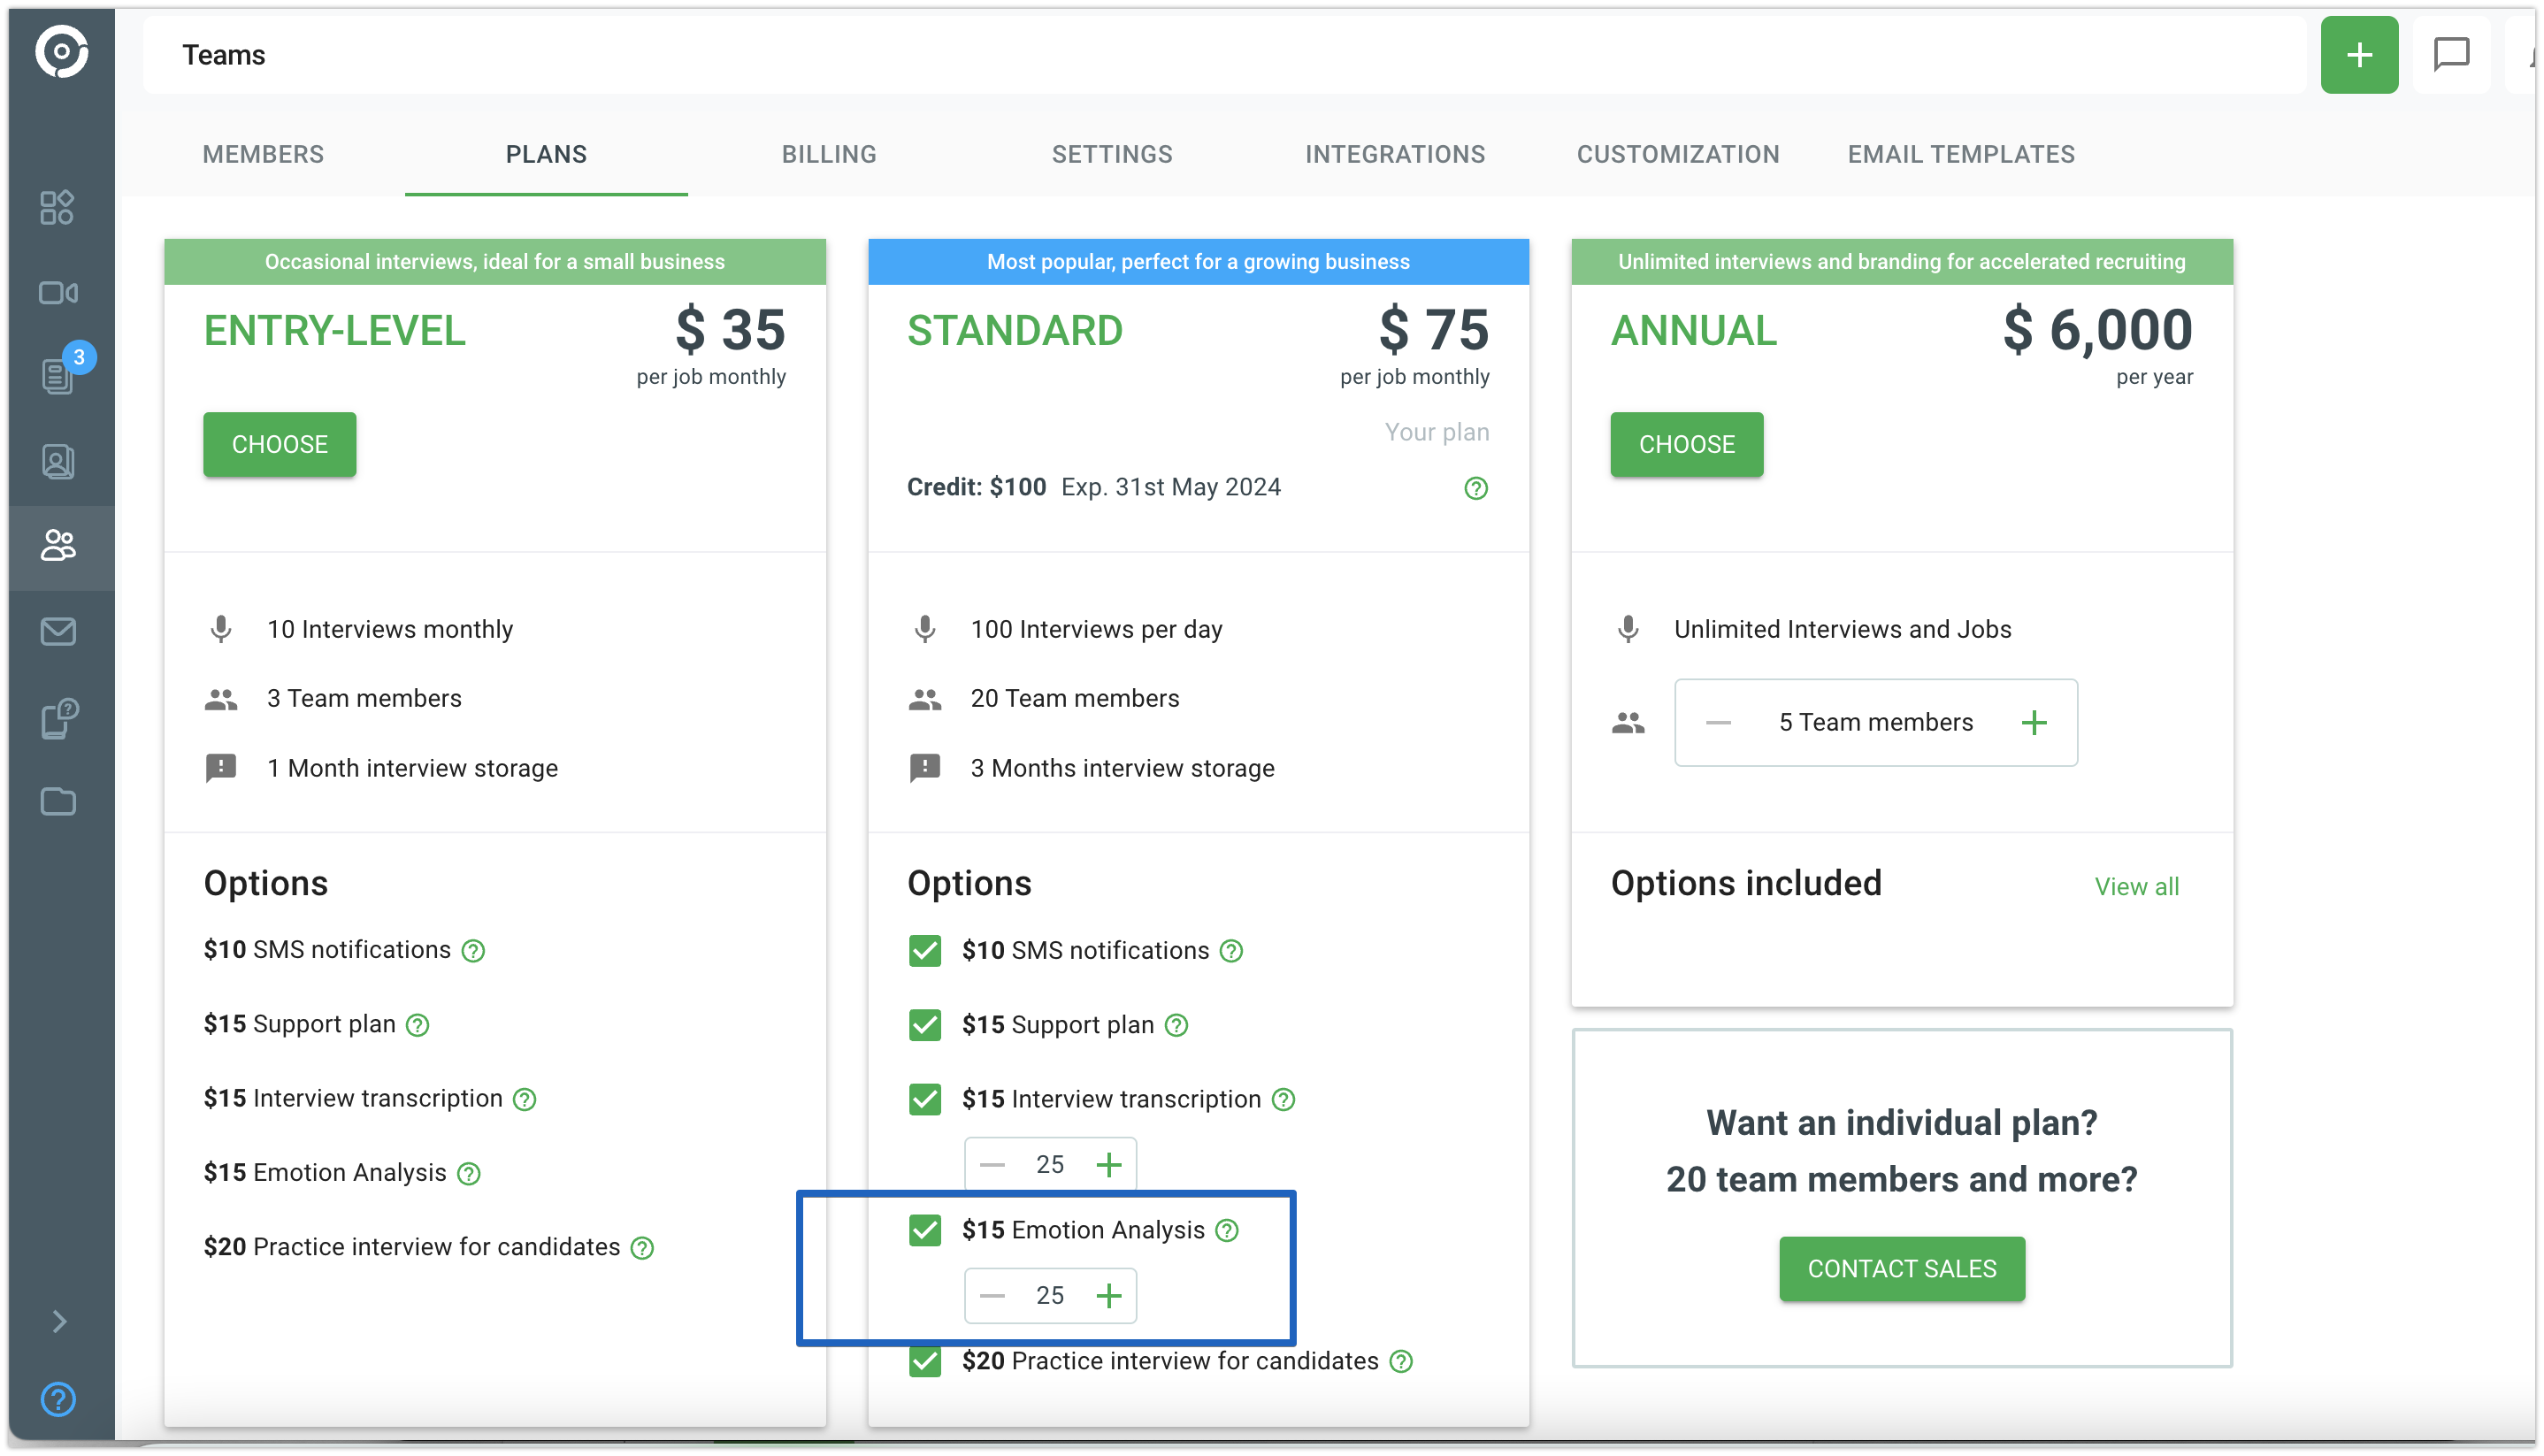Open the candidates profile sidebar icon
Screen dimensions: 2544x1456
point(58,462)
